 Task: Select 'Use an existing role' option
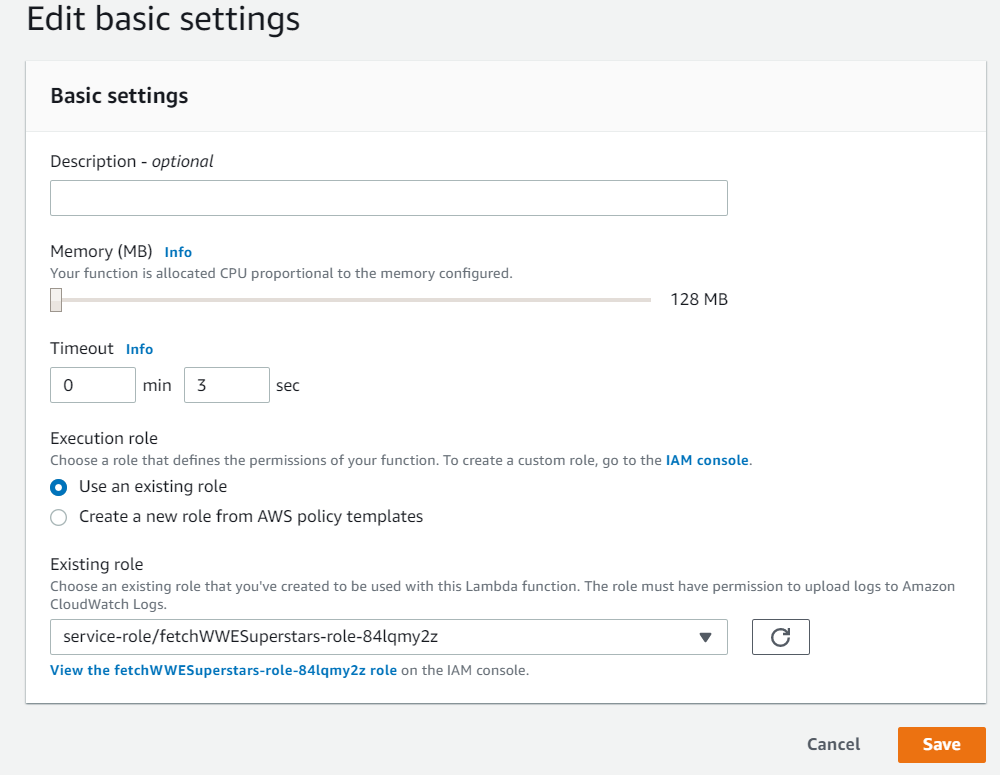click(58, 487)
